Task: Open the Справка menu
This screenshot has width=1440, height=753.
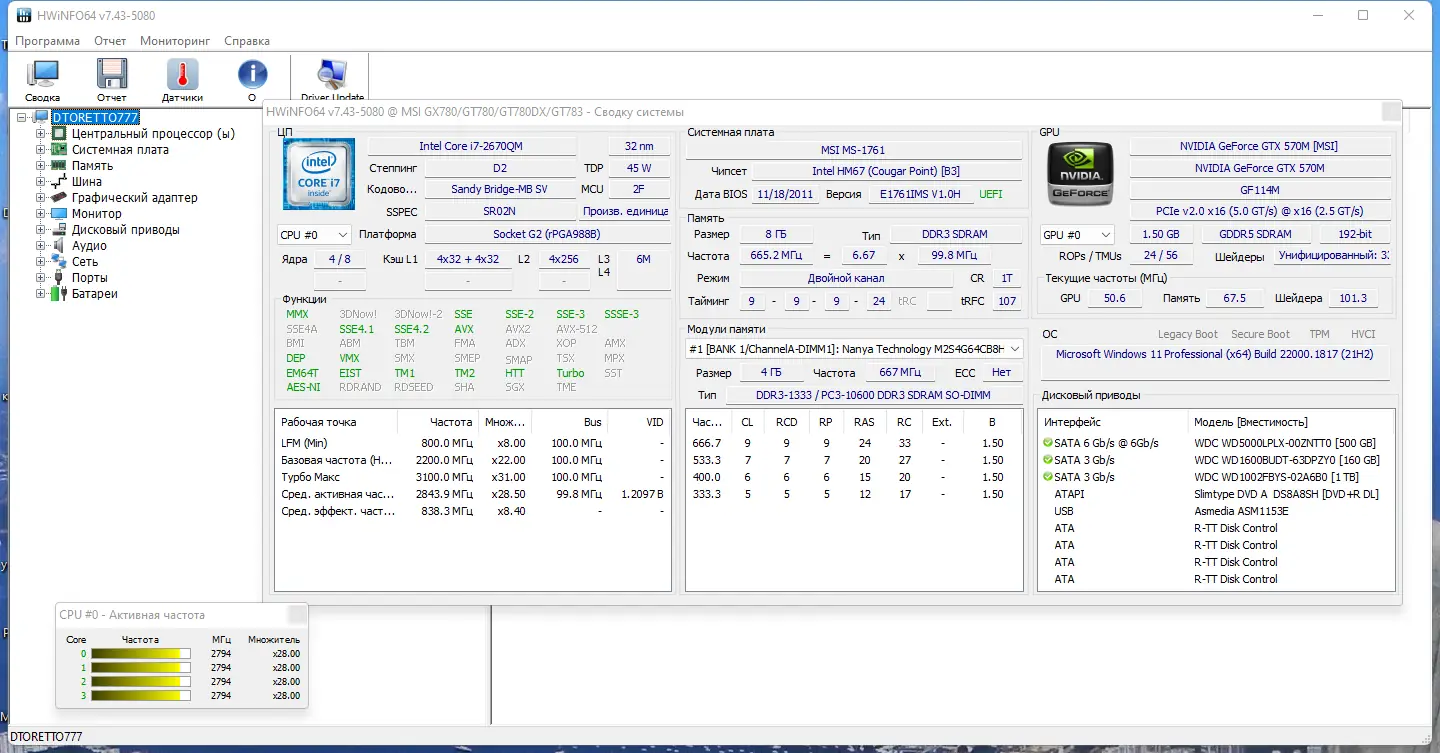Action: click(x=247, y=41)
